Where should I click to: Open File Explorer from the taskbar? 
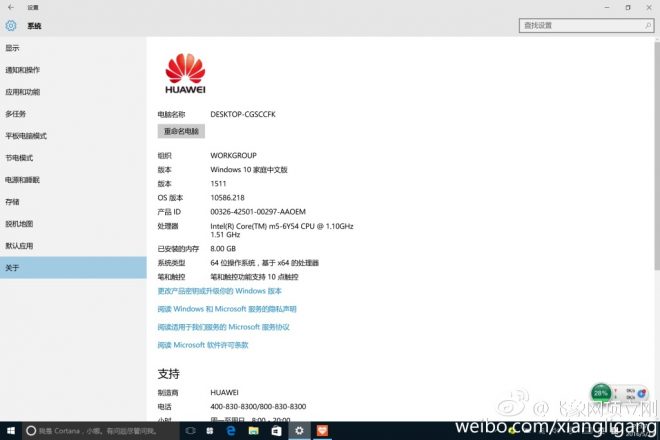point(253,430)
